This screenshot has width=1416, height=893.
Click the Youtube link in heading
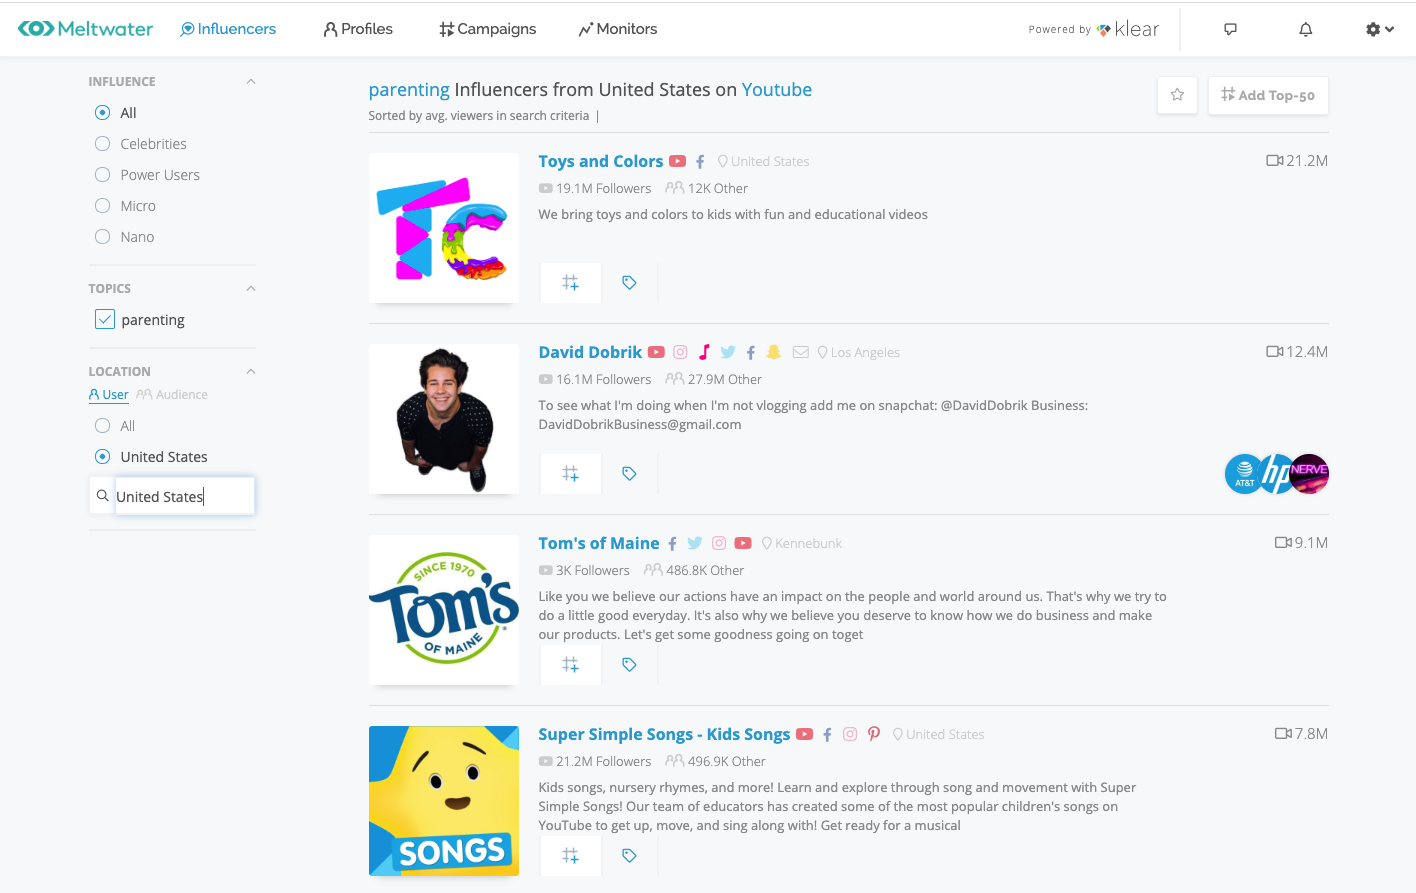click(777, 90)
